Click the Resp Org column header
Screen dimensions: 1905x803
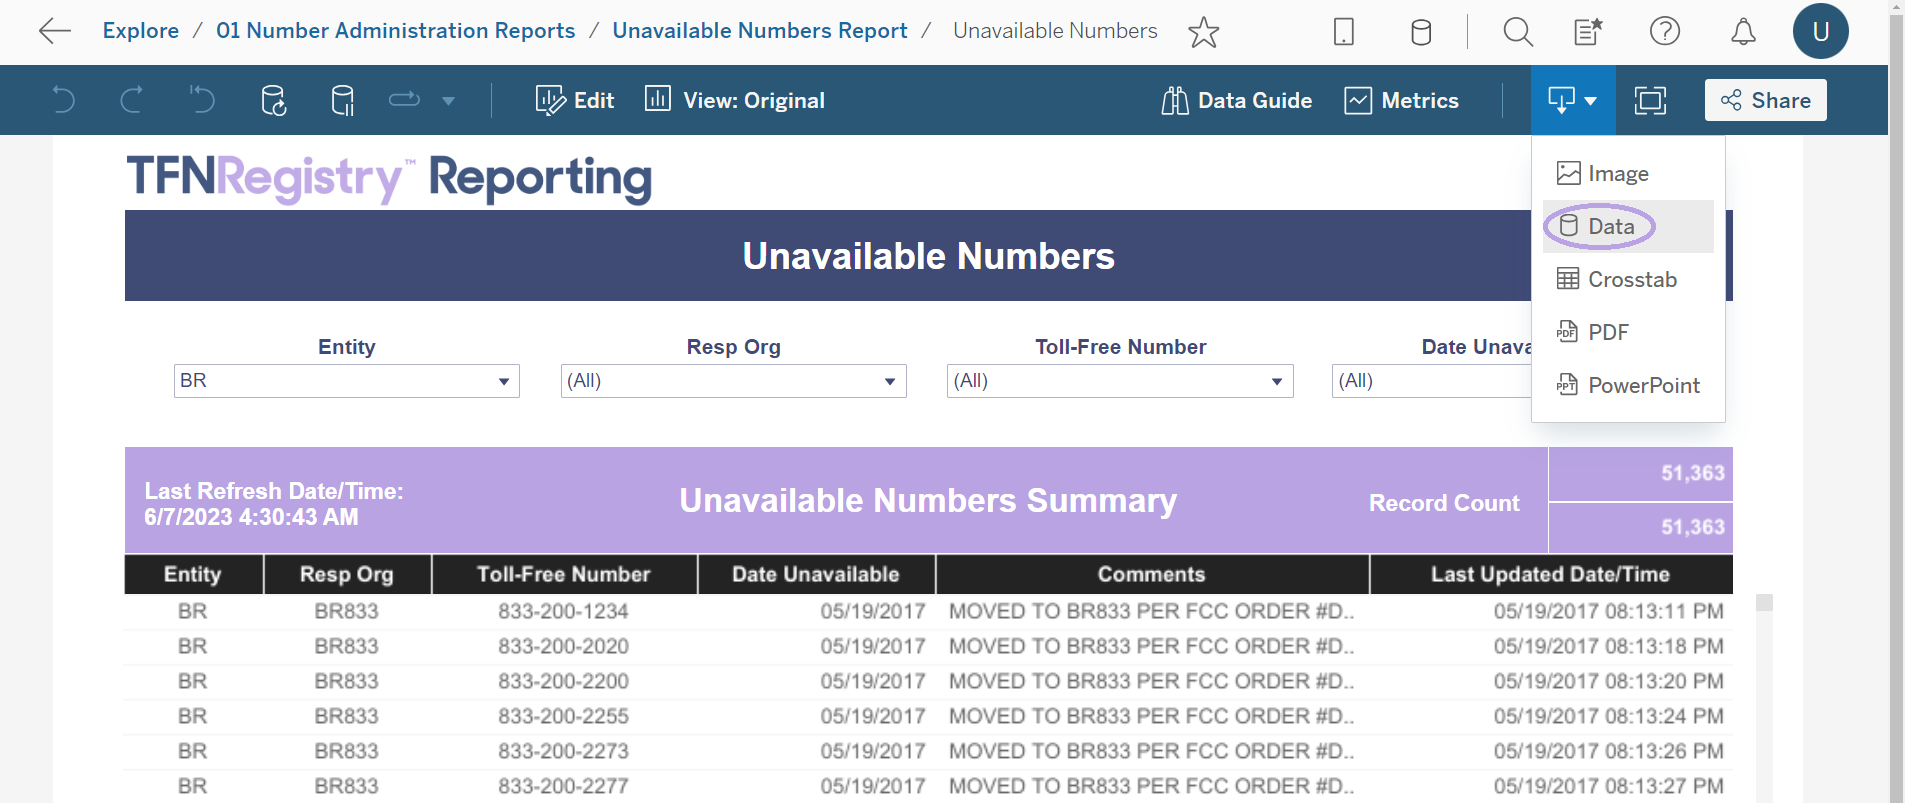coord(347,574)
